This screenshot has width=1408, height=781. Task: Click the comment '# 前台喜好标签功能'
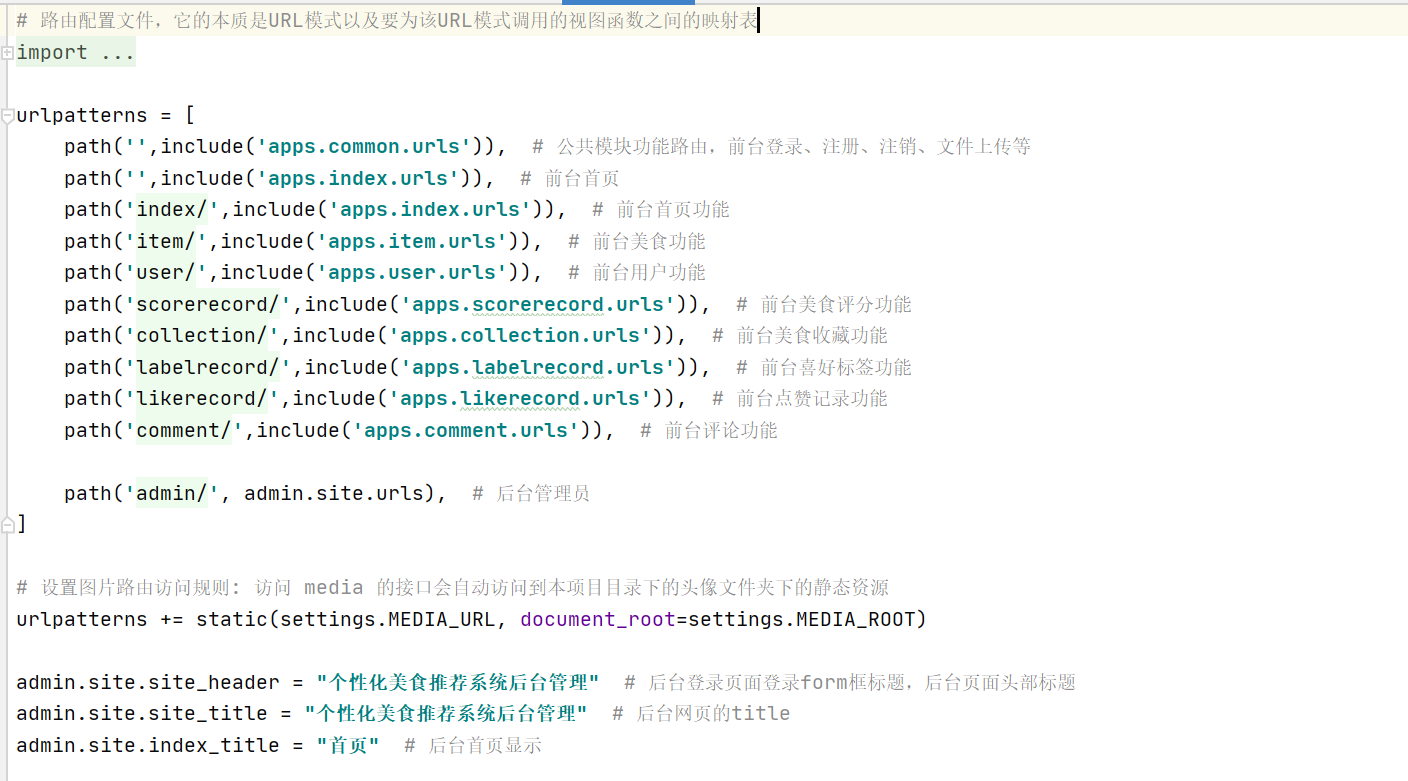tap(824, 367)
